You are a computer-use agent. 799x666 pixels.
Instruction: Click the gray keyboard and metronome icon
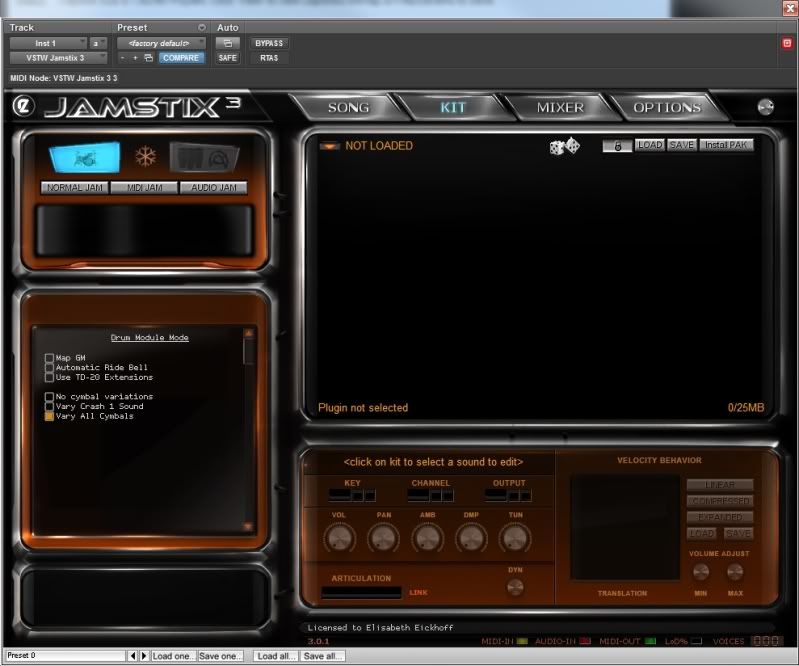pos(204,157)
